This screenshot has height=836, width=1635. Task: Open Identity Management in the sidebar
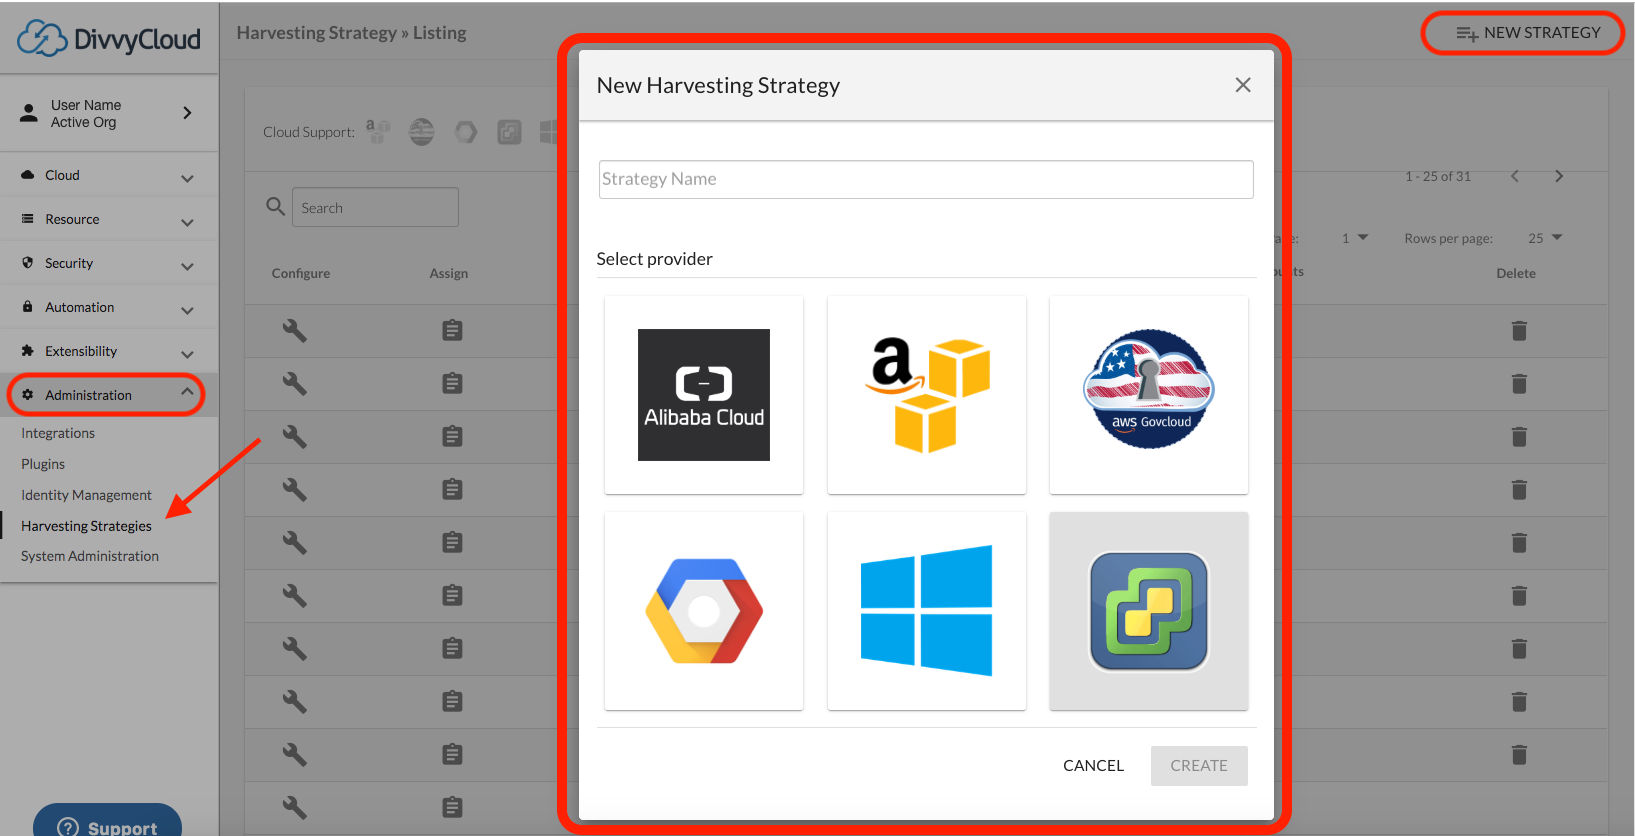(x=86, y=495)
